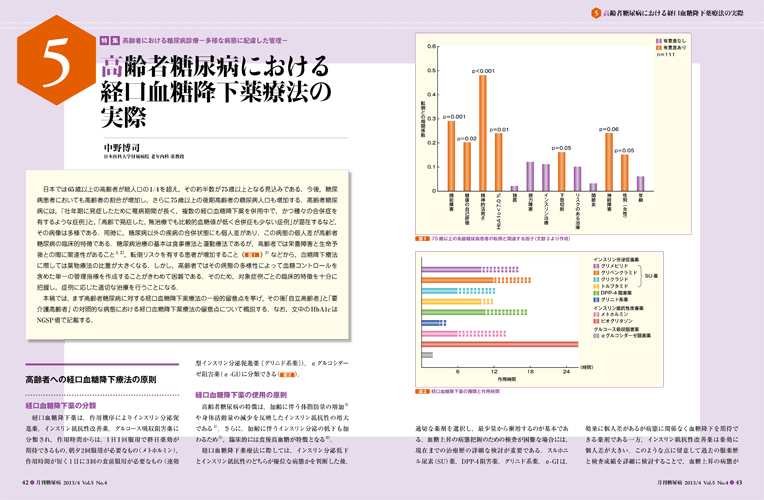Click the DPP-4阻害薬 green legend swatch
The height and width of the screenshot is (500, 764).
point(596,293)
